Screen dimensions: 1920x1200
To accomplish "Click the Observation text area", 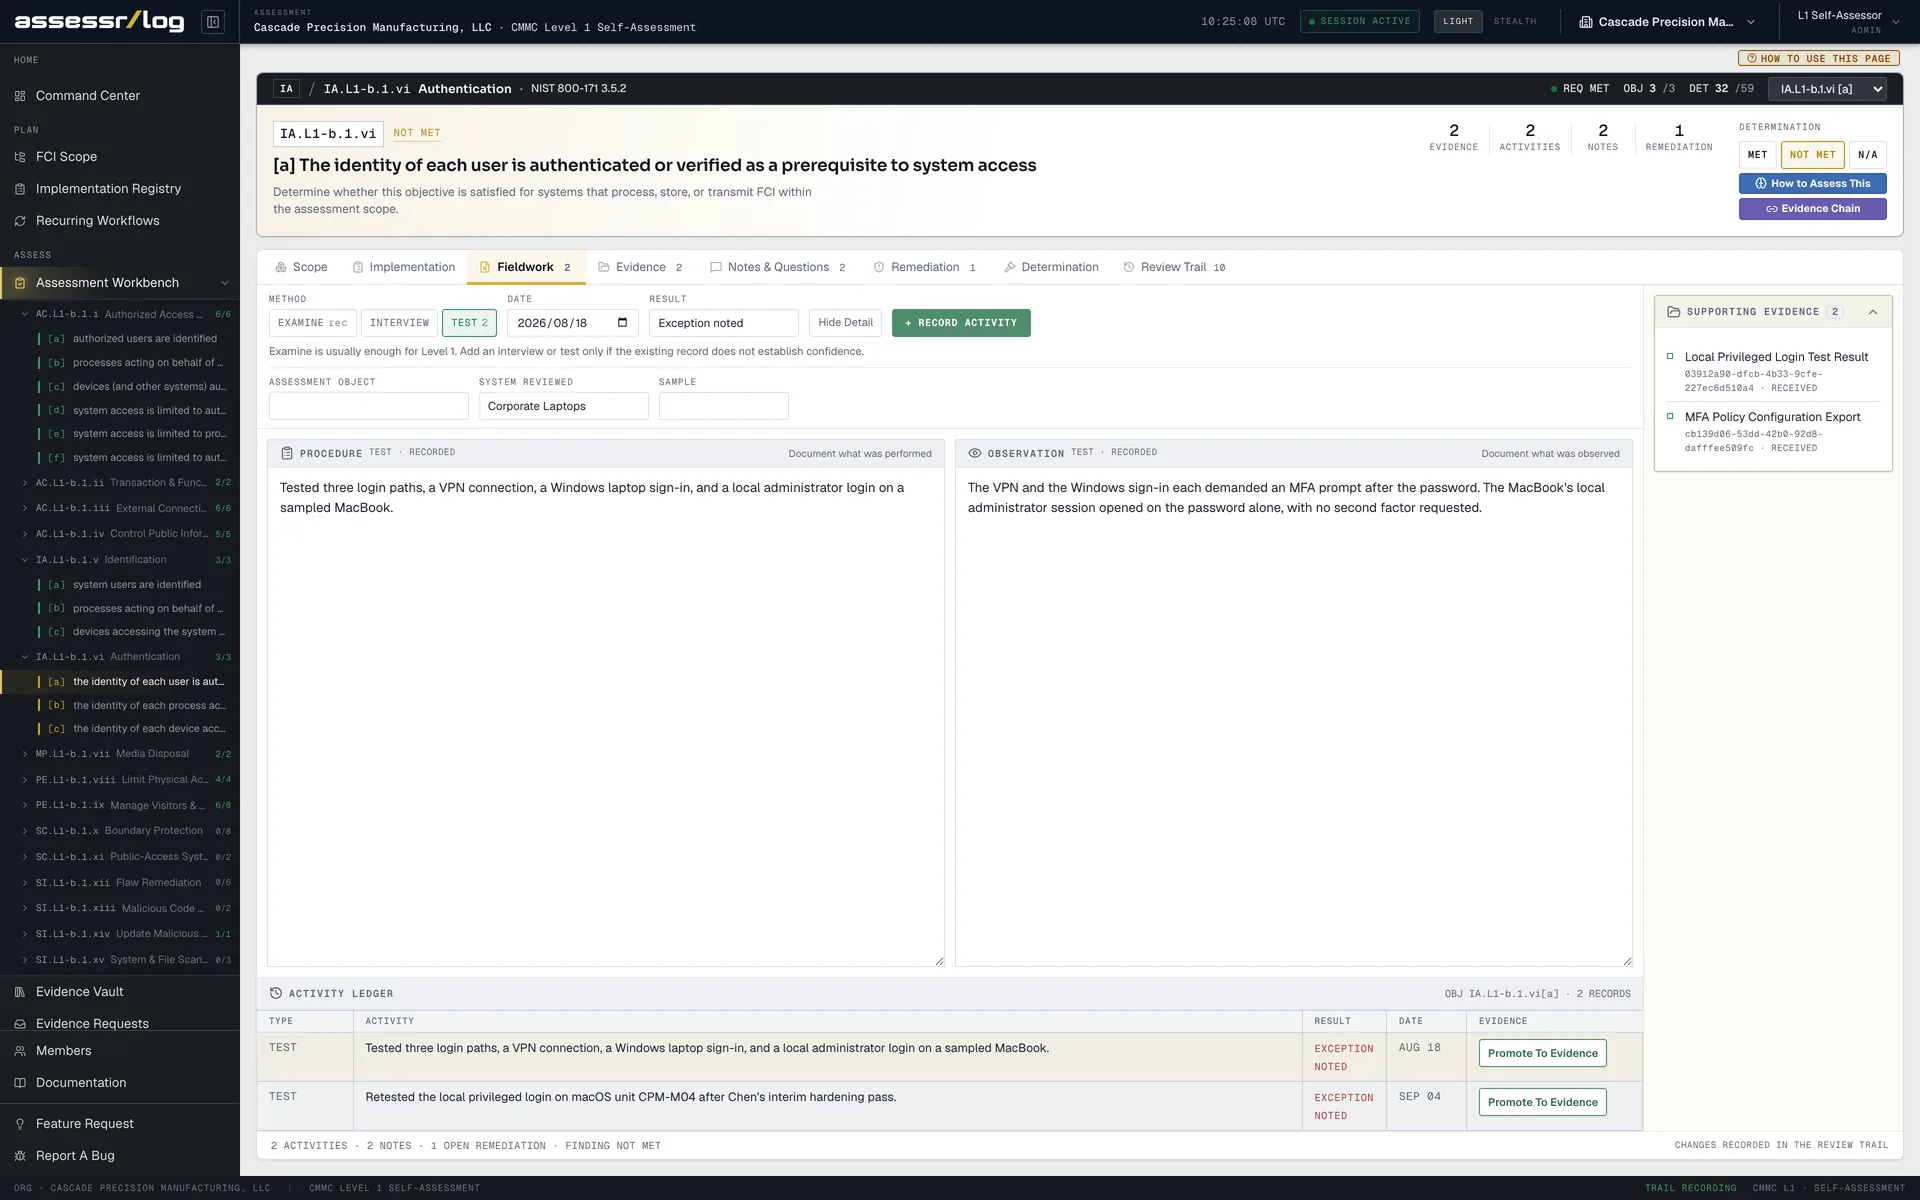I will [x=1293, y=716].
